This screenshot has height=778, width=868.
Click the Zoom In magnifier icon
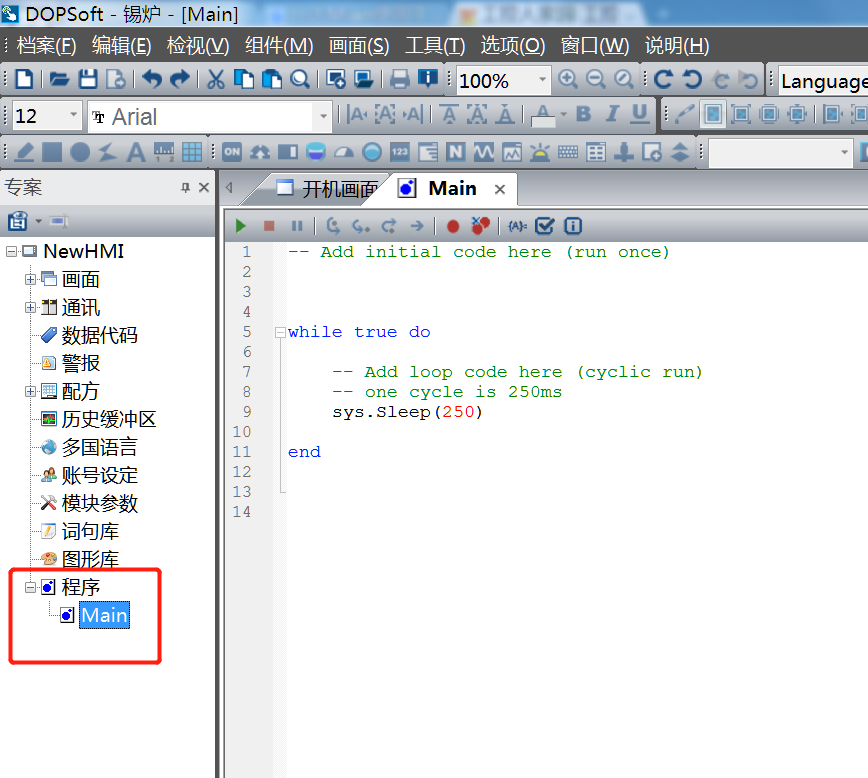coord(568,80)
